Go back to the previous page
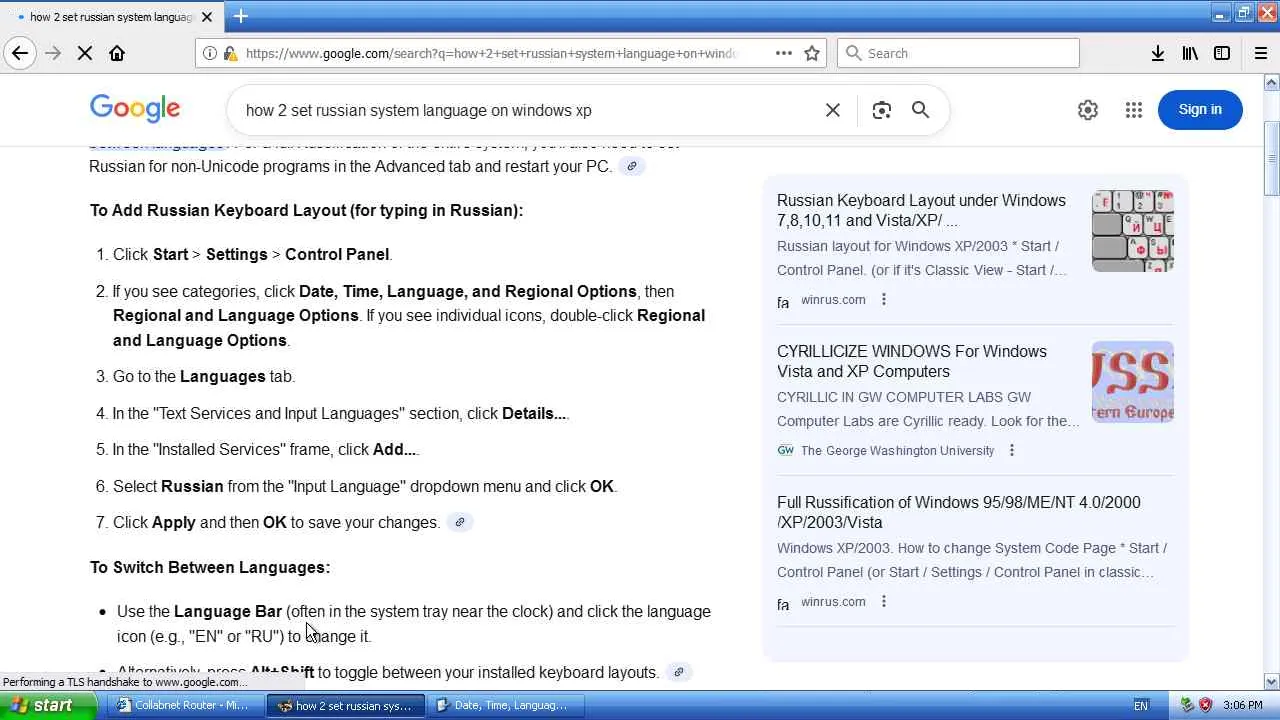This screenshot has width=1280, height=720. coord(20,53)
